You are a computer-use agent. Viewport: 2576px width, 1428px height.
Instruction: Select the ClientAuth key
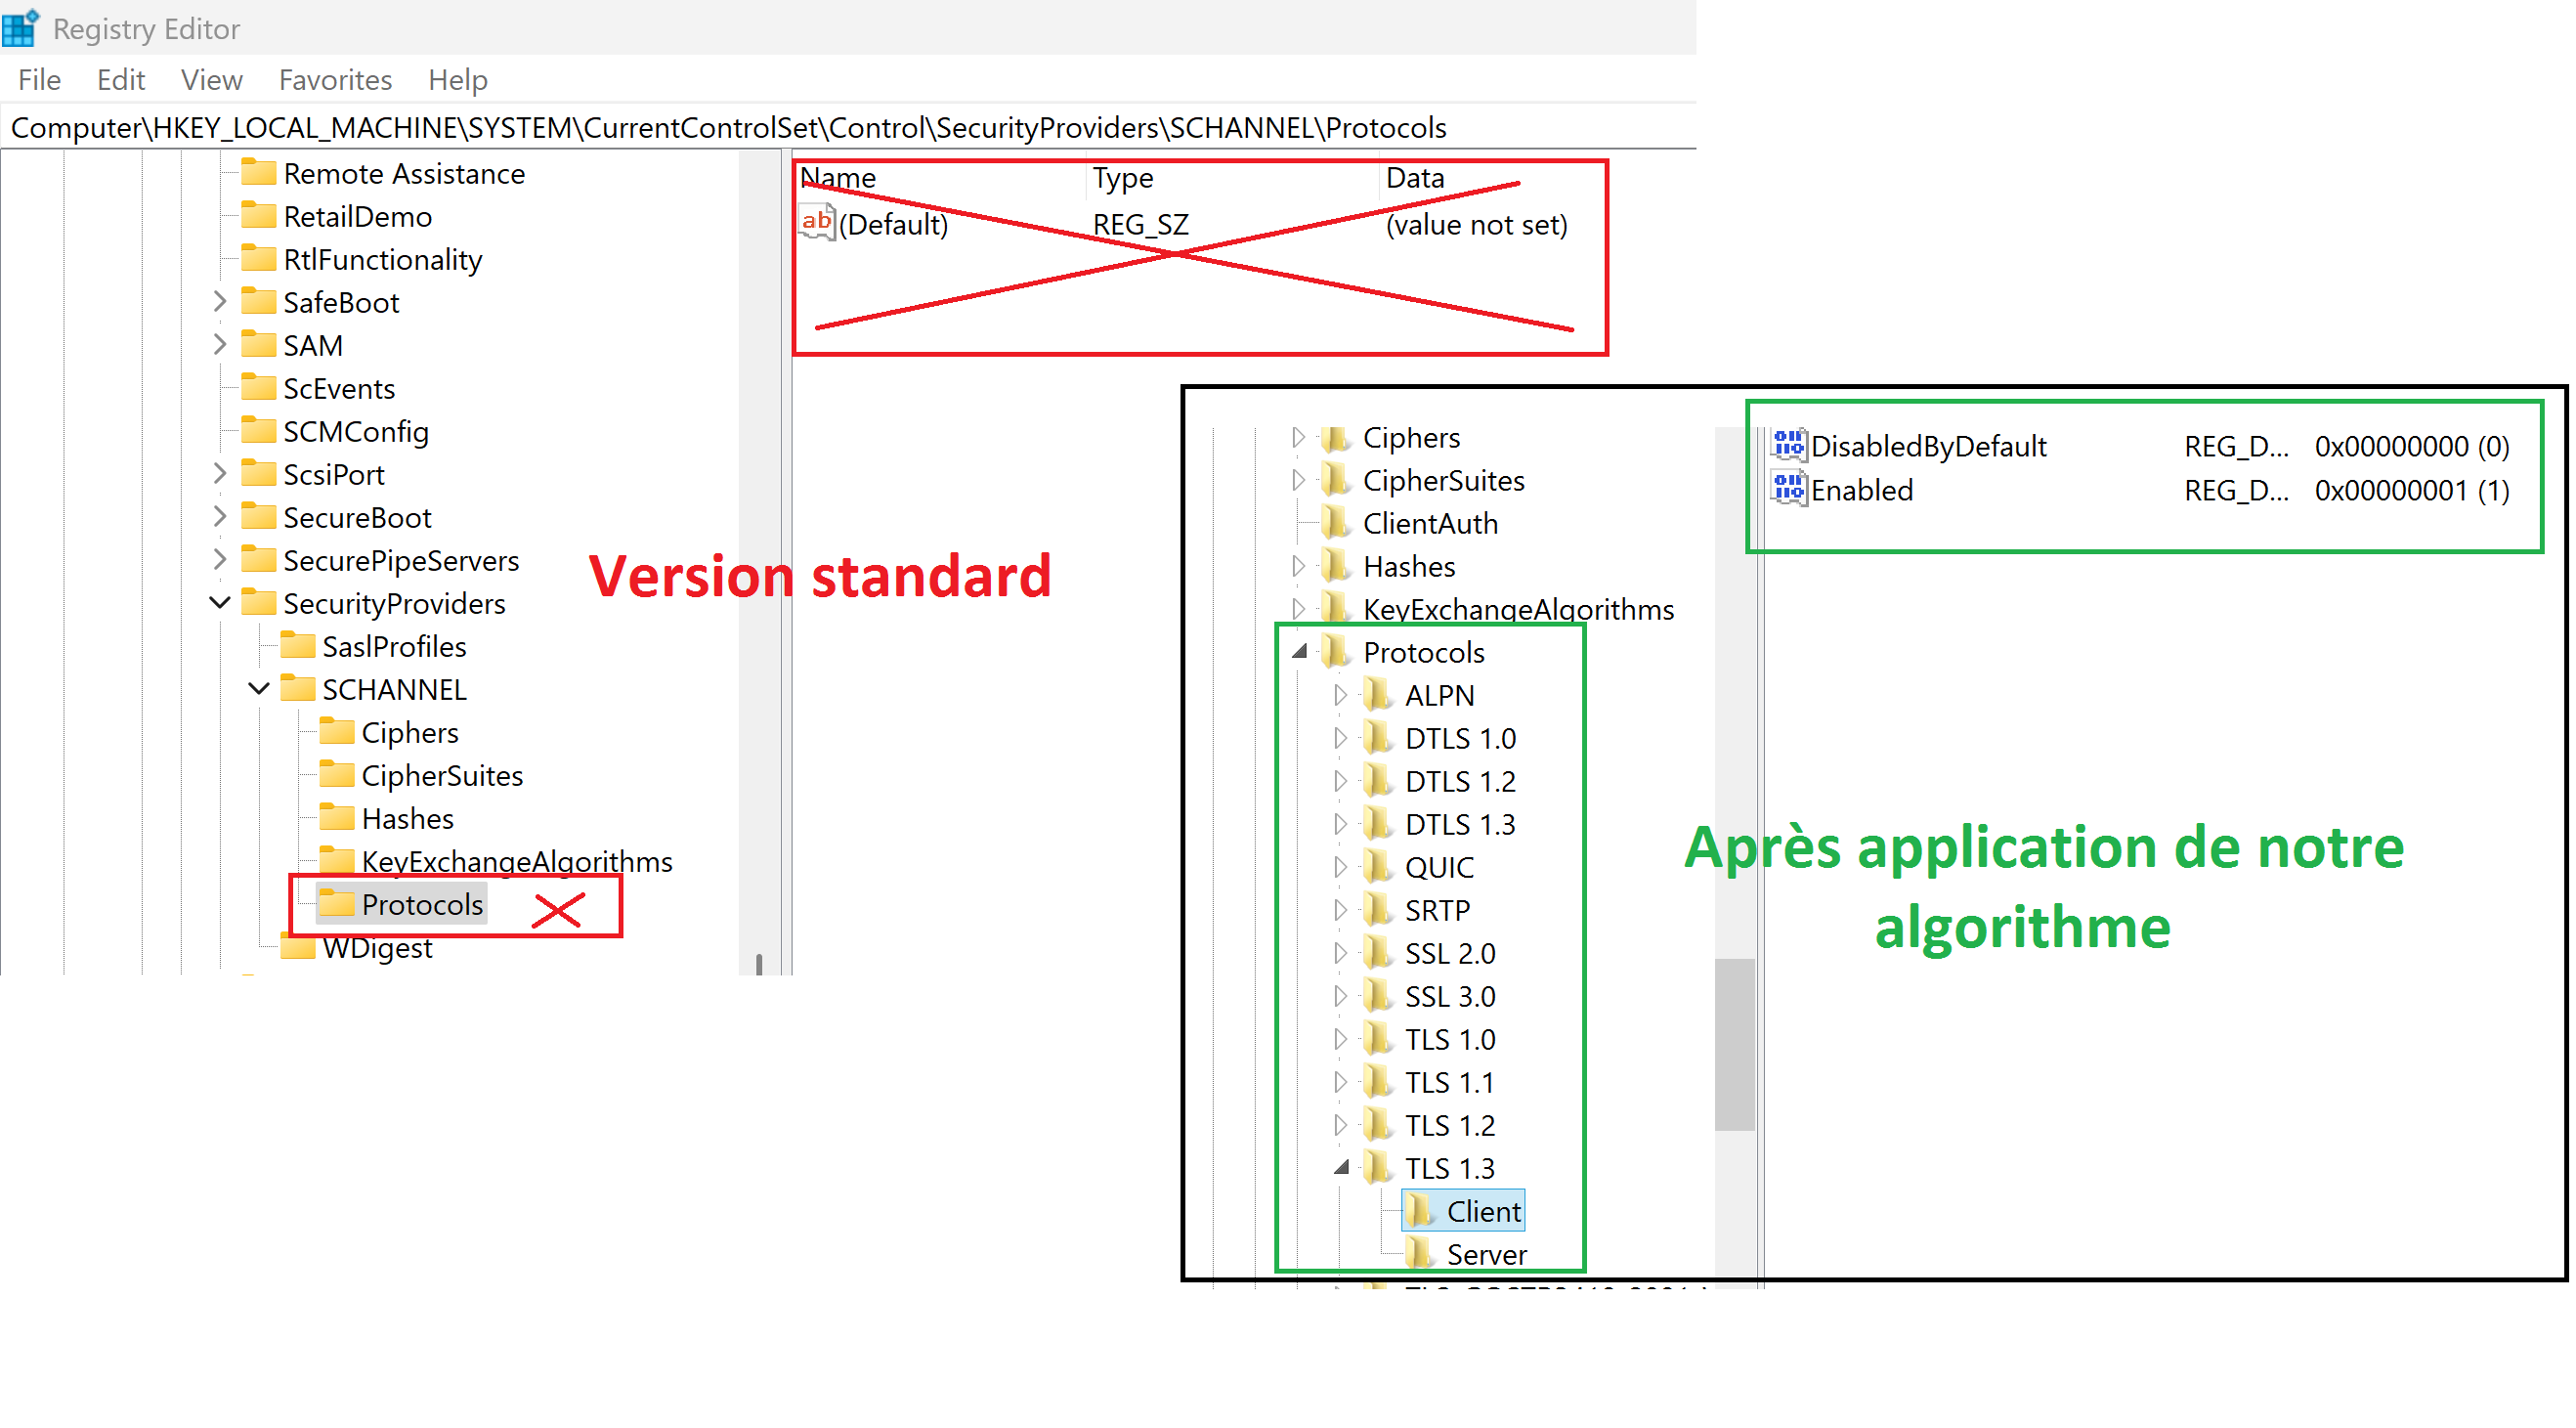coord(1430,523)
